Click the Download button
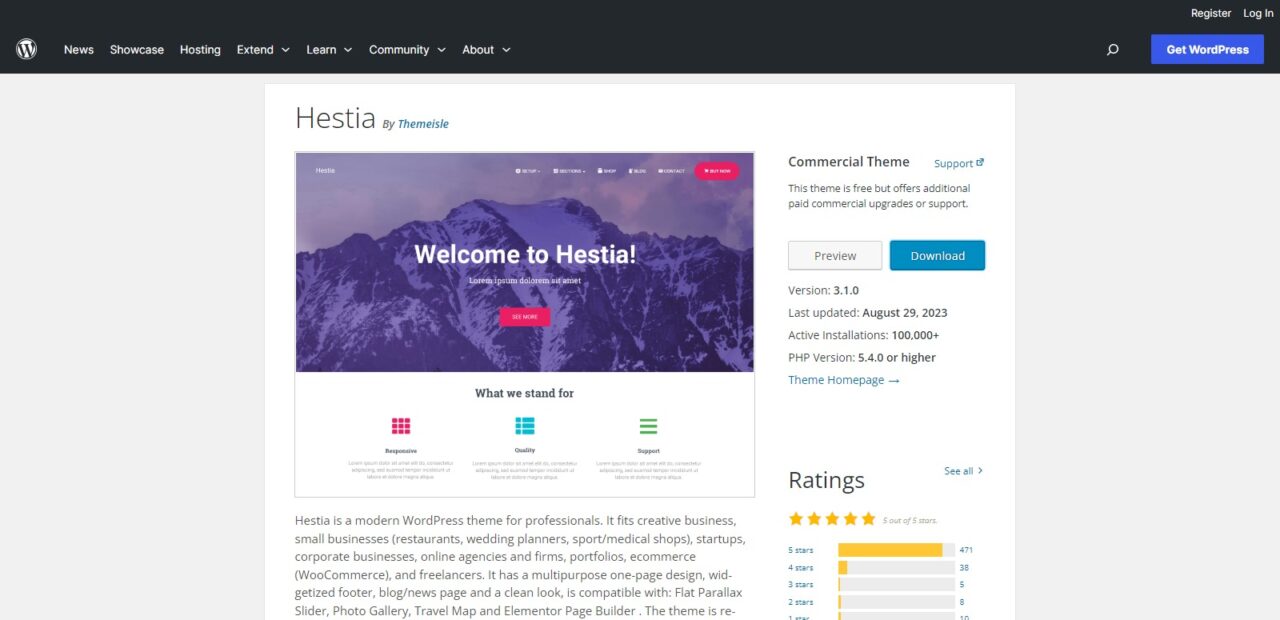1280x620 pixels. tap(937, 255)
